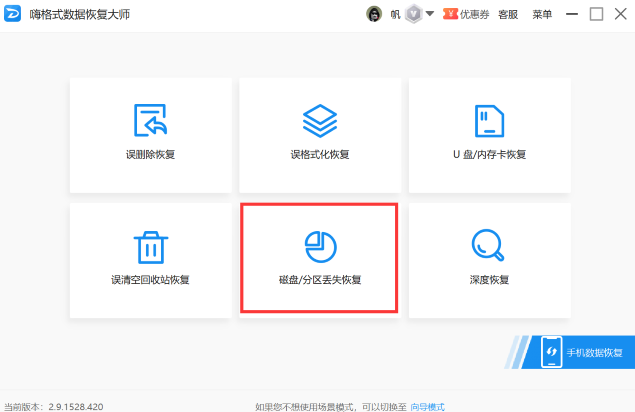Click the app logo in title bar
635x412 pixels.
coord(12,14)
